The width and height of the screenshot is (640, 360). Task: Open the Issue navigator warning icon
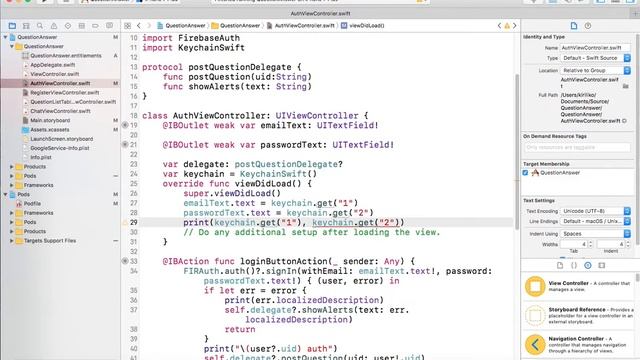(x=54, y=26)
